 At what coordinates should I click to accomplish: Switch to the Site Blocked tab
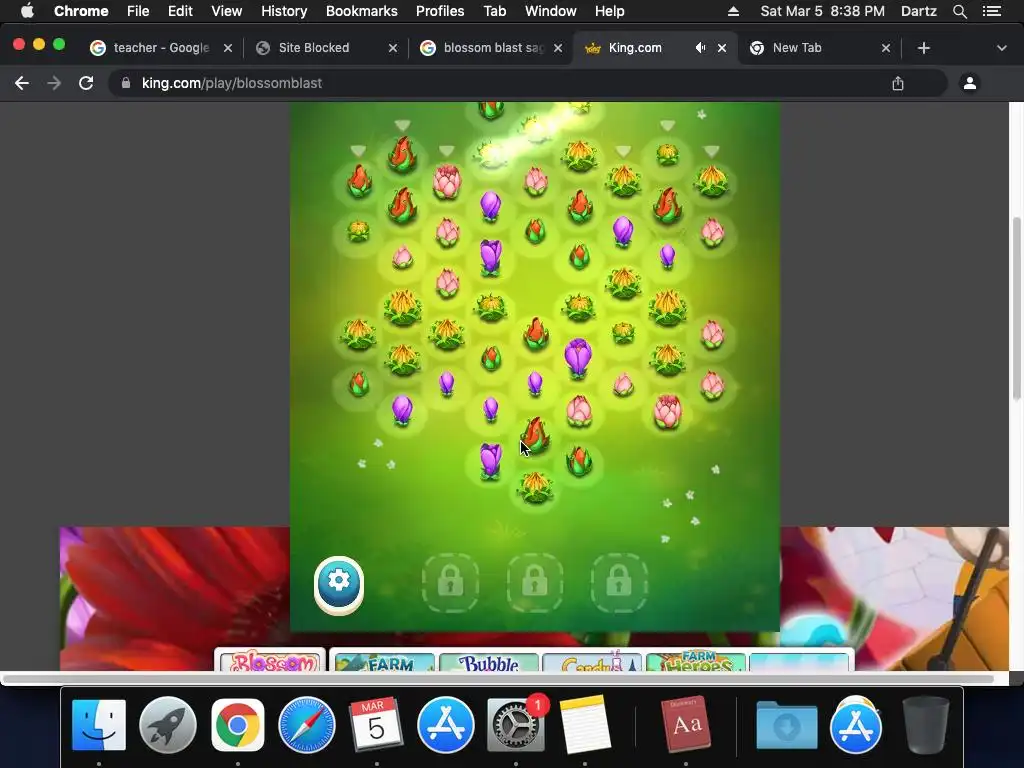point(325,48)
